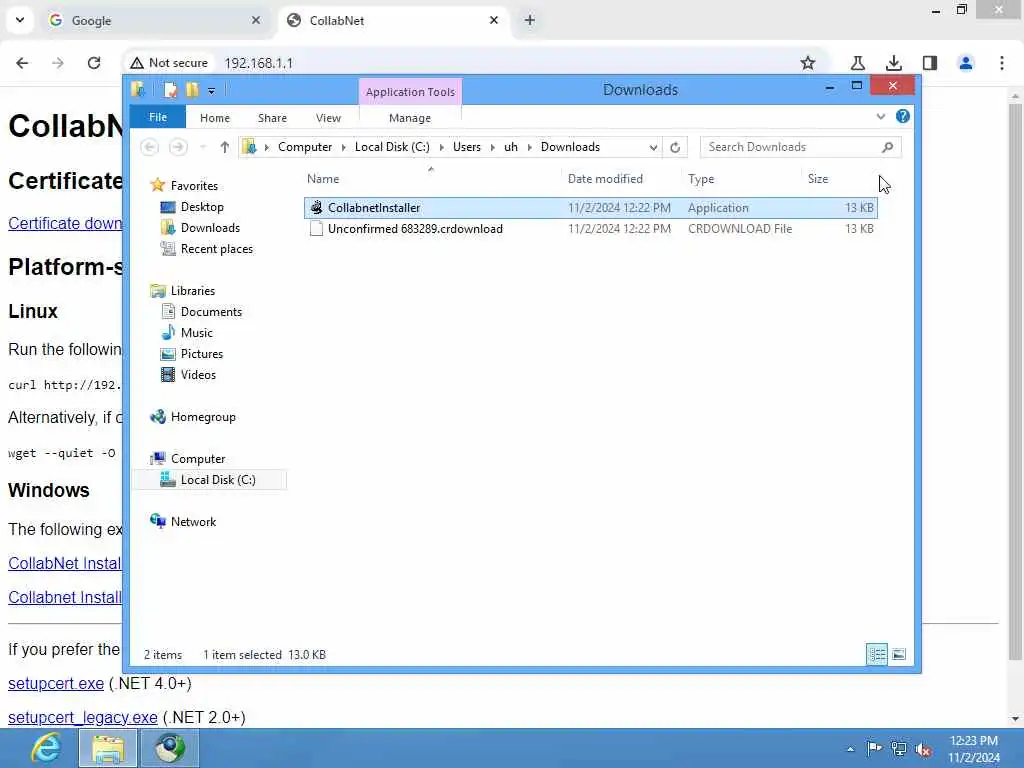Sort by Date modified column header
The image size is (1024, 768).
click(x=620, y=179)
